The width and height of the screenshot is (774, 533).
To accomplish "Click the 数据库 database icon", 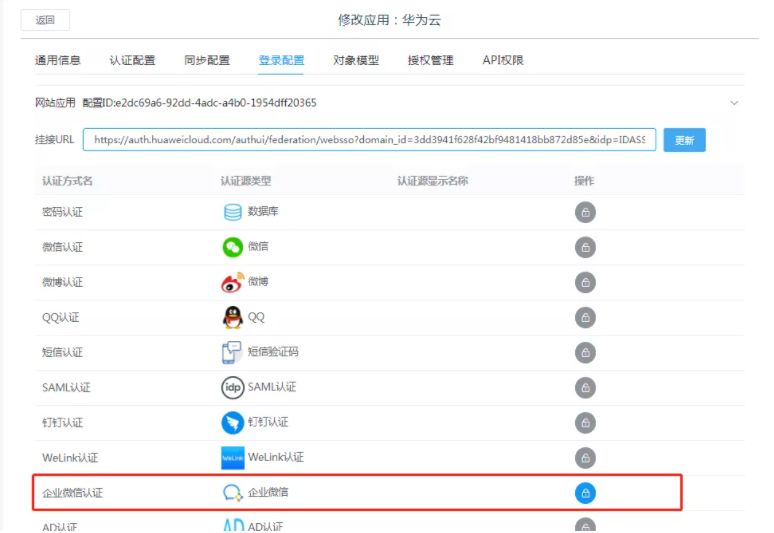I will click(x=232, y=212).
